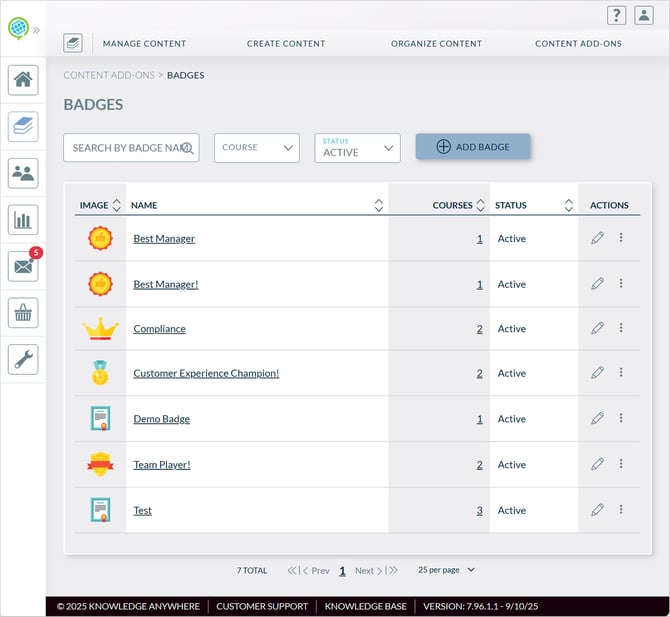Click the globe logo icon
This screenshot has height=617, width=670.
point(18,29)
